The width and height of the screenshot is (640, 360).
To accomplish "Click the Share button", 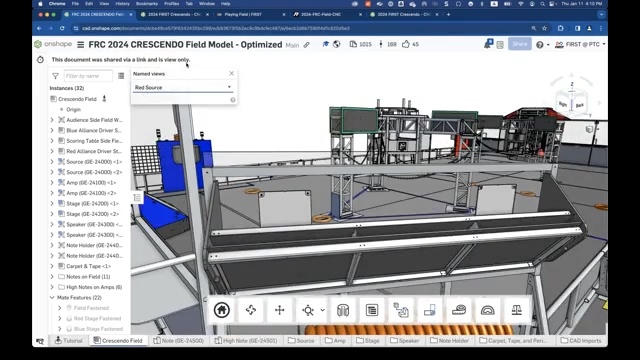I will 520,44.
